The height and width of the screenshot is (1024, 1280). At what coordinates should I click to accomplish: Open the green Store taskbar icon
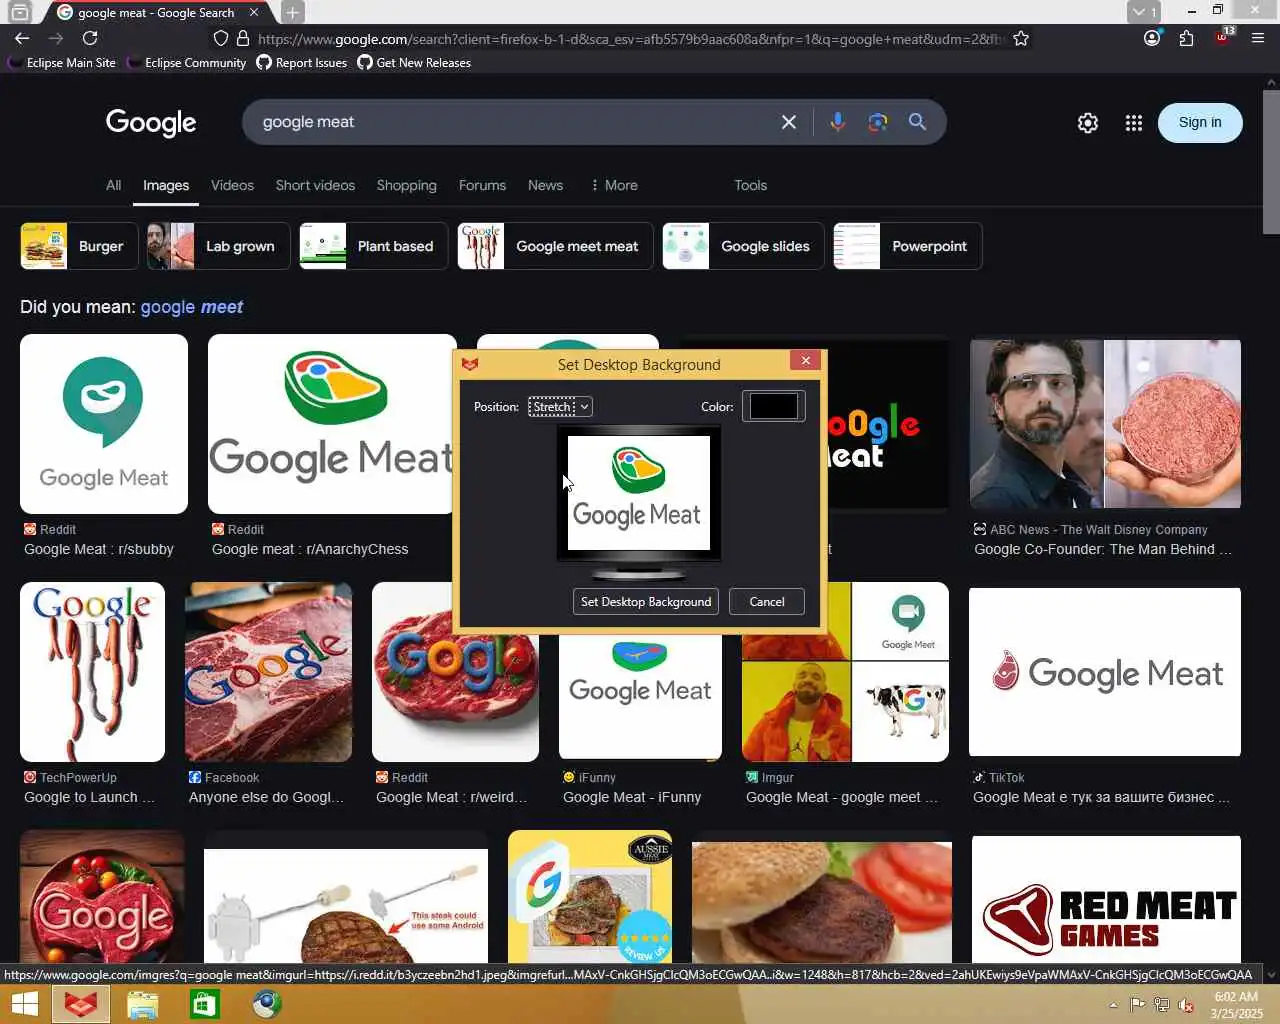[x=205, y=1004]
